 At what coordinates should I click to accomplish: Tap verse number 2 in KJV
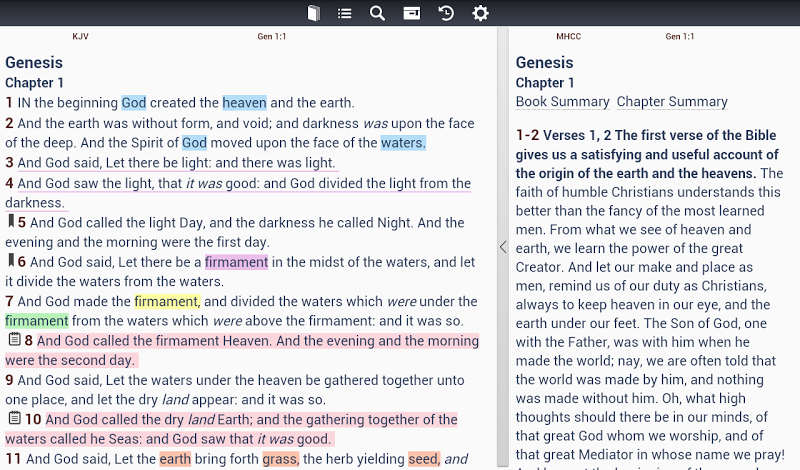pyautogui.click(x=9, y=123)
